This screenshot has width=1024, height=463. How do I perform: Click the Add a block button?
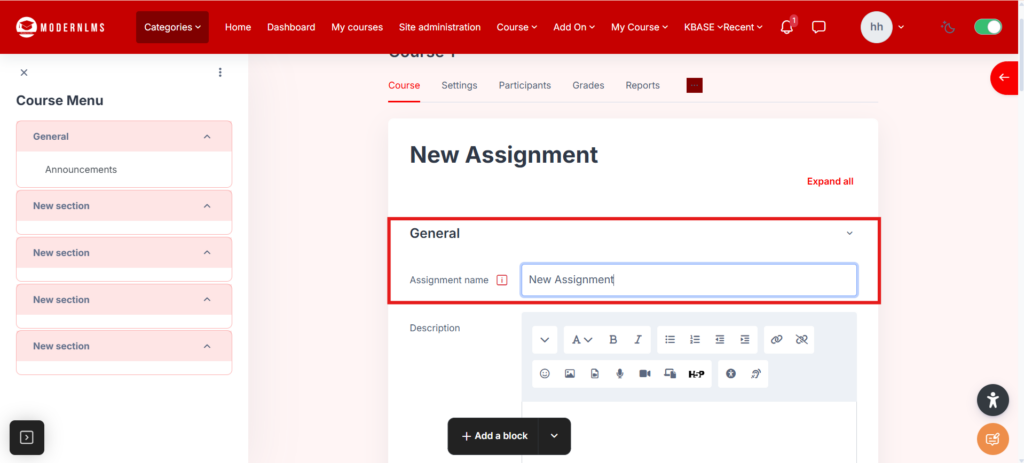pyautogui.click(x=494, y=436)
